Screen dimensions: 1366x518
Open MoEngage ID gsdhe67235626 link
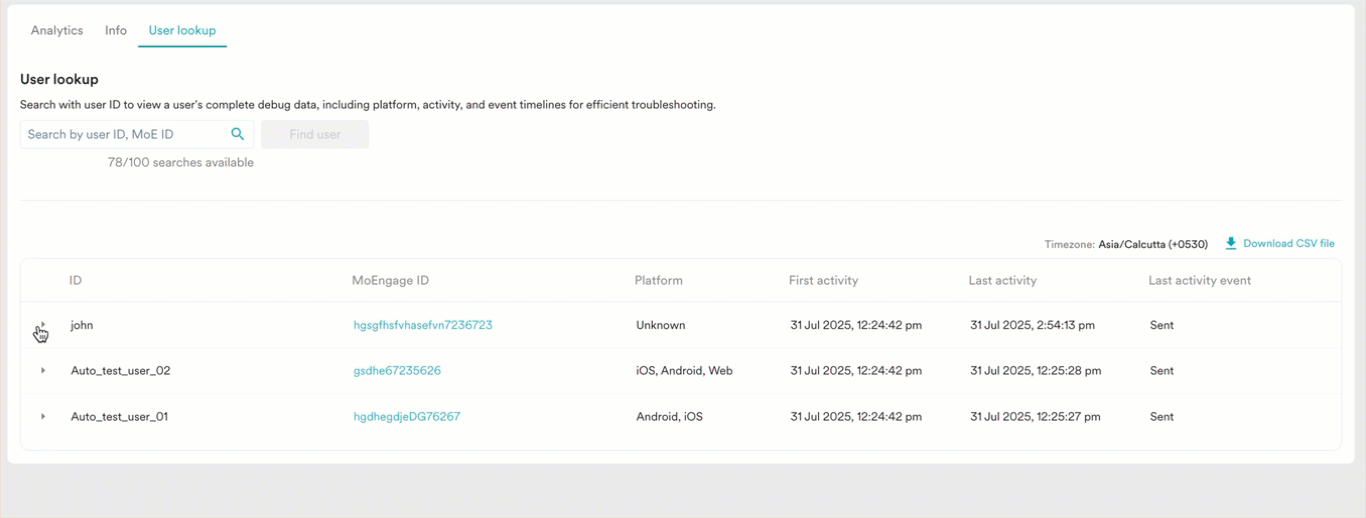(x=397, y=371)
